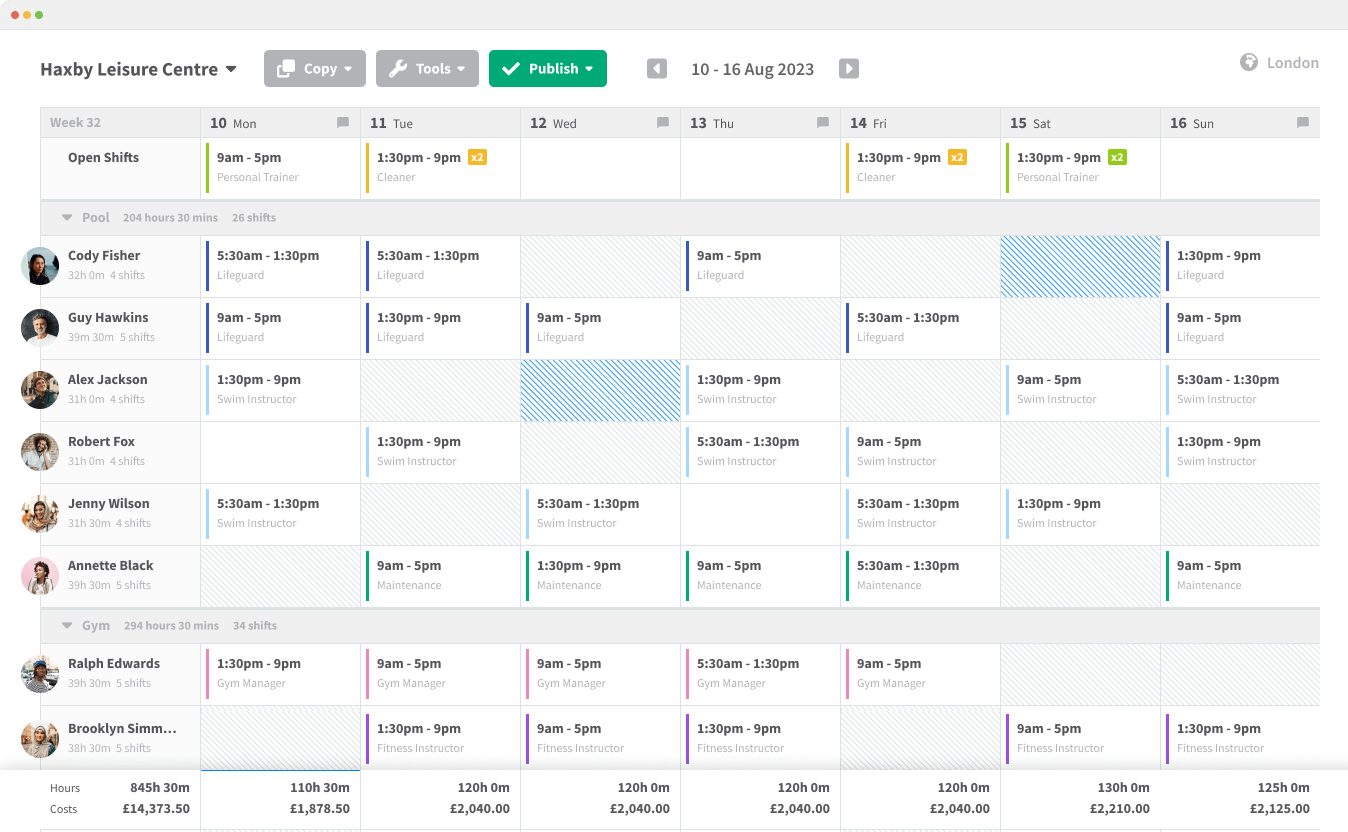This screenshot has height=832, width=1348.
Task: Click Jenny Wilson's avatar thumbnail
Action: coord(40,513)
